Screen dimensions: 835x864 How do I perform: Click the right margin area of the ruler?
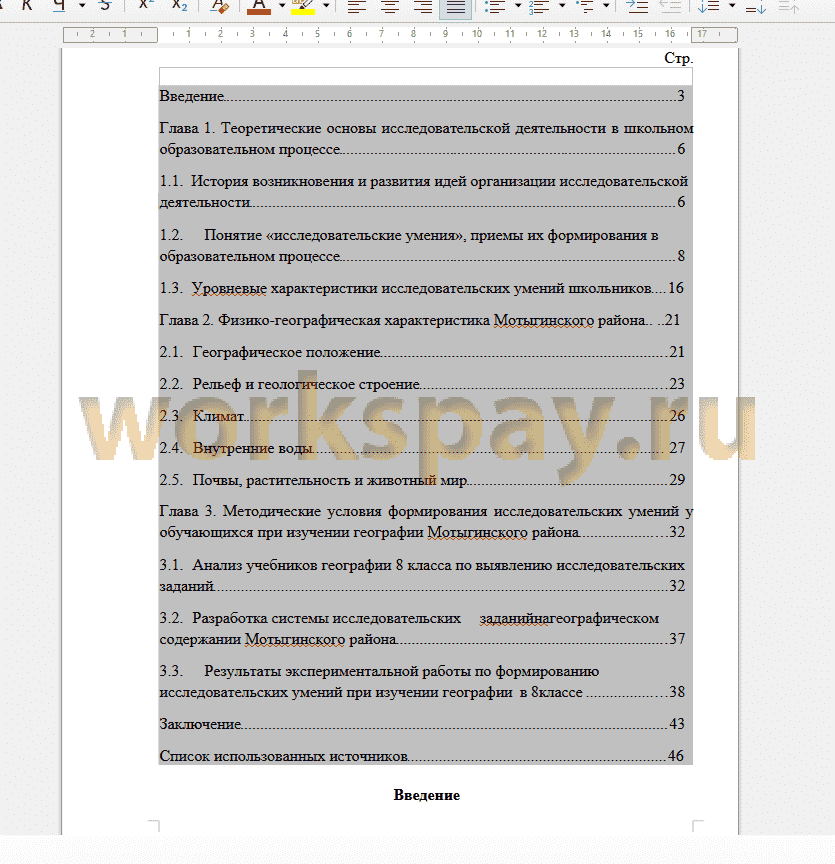tap(714, 34)
